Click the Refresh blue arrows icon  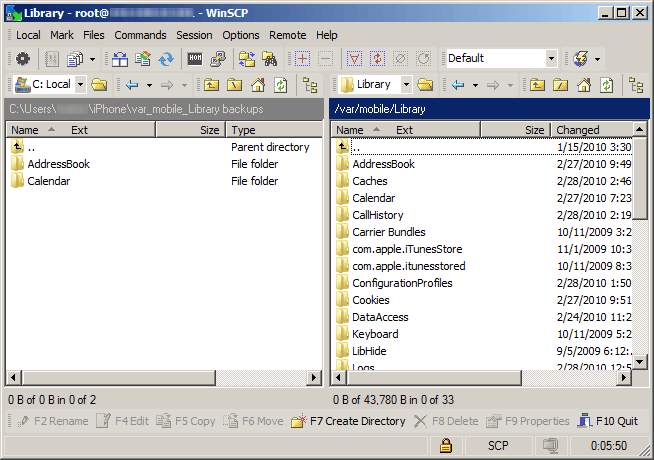pos(166,59)
